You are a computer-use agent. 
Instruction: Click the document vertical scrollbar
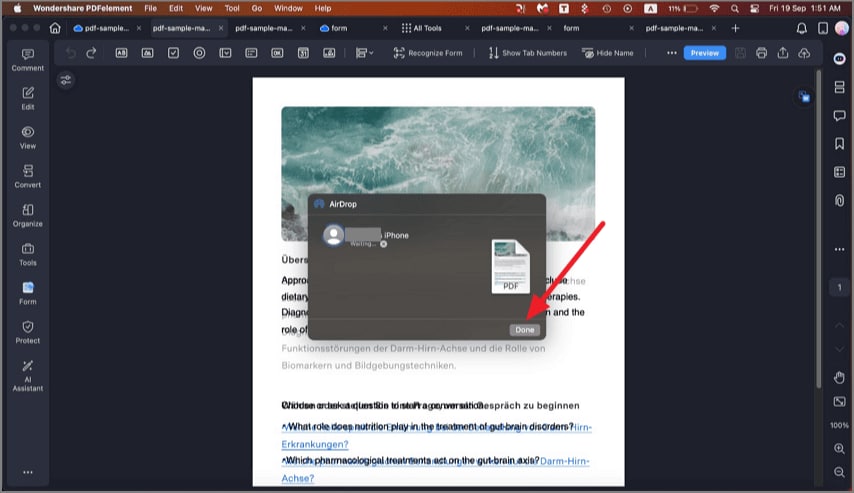coord(818,229)
